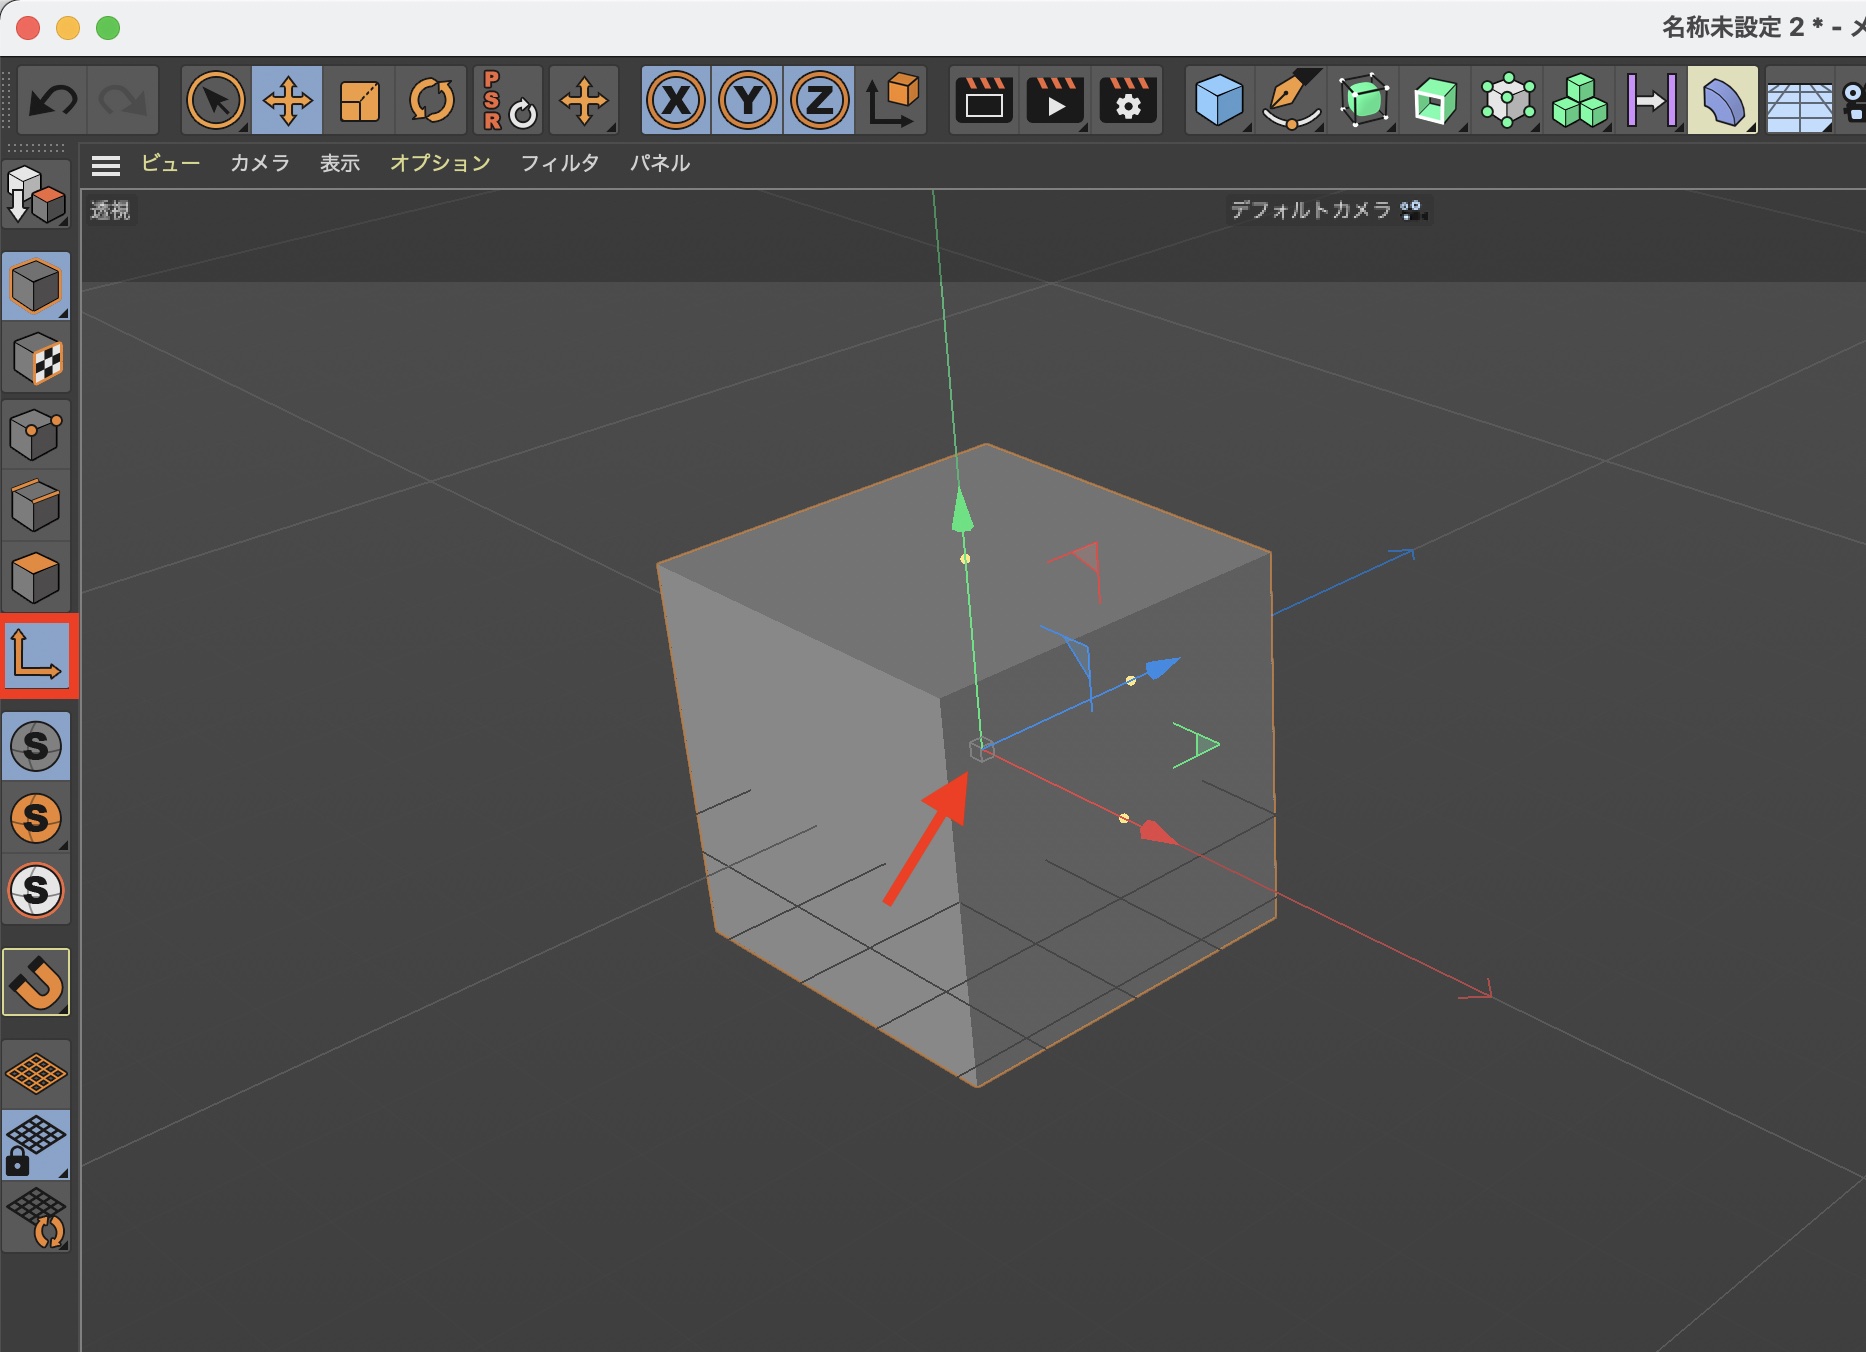Open the フィルタ menu
Image resolution: width=1866 pixels, height=1352 pixels.
pos(559,164)
